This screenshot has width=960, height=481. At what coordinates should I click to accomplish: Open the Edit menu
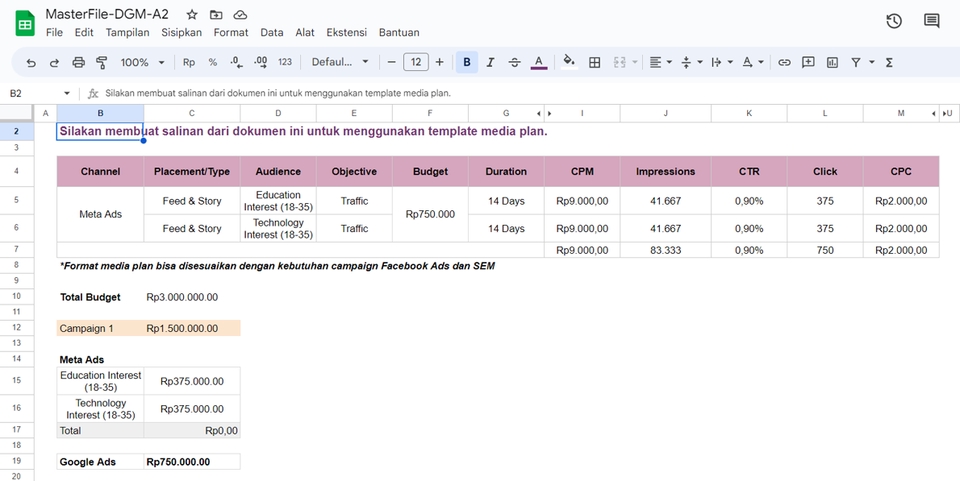[84, 33]
